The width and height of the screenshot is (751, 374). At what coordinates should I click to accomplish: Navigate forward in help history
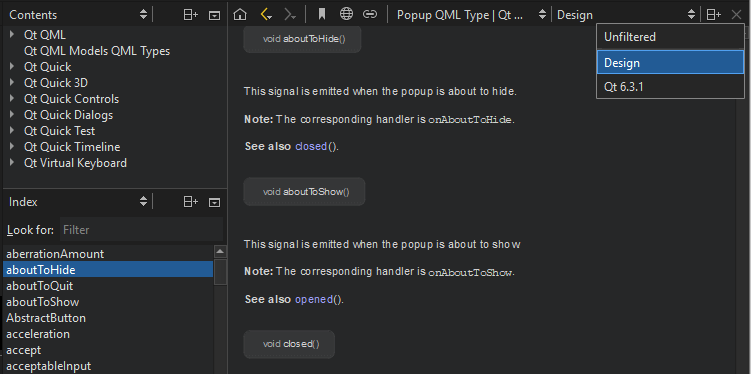tap(290, 15)
